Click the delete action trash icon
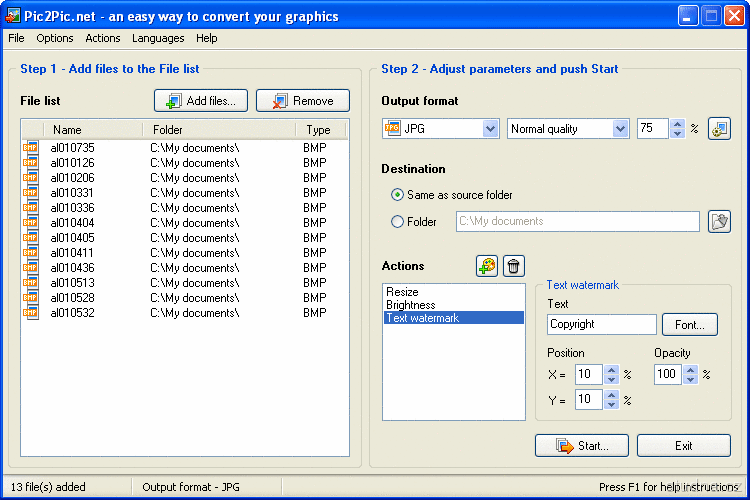 click(513, 266)
